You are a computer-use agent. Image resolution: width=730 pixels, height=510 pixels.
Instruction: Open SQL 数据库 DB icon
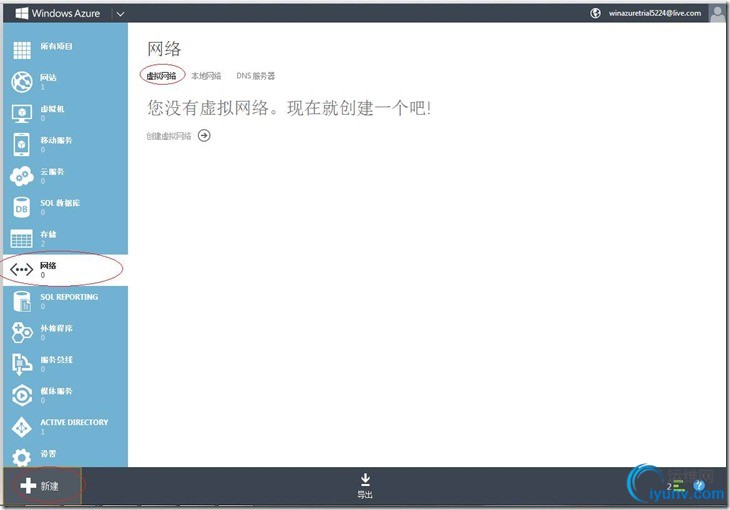(22, 208)
